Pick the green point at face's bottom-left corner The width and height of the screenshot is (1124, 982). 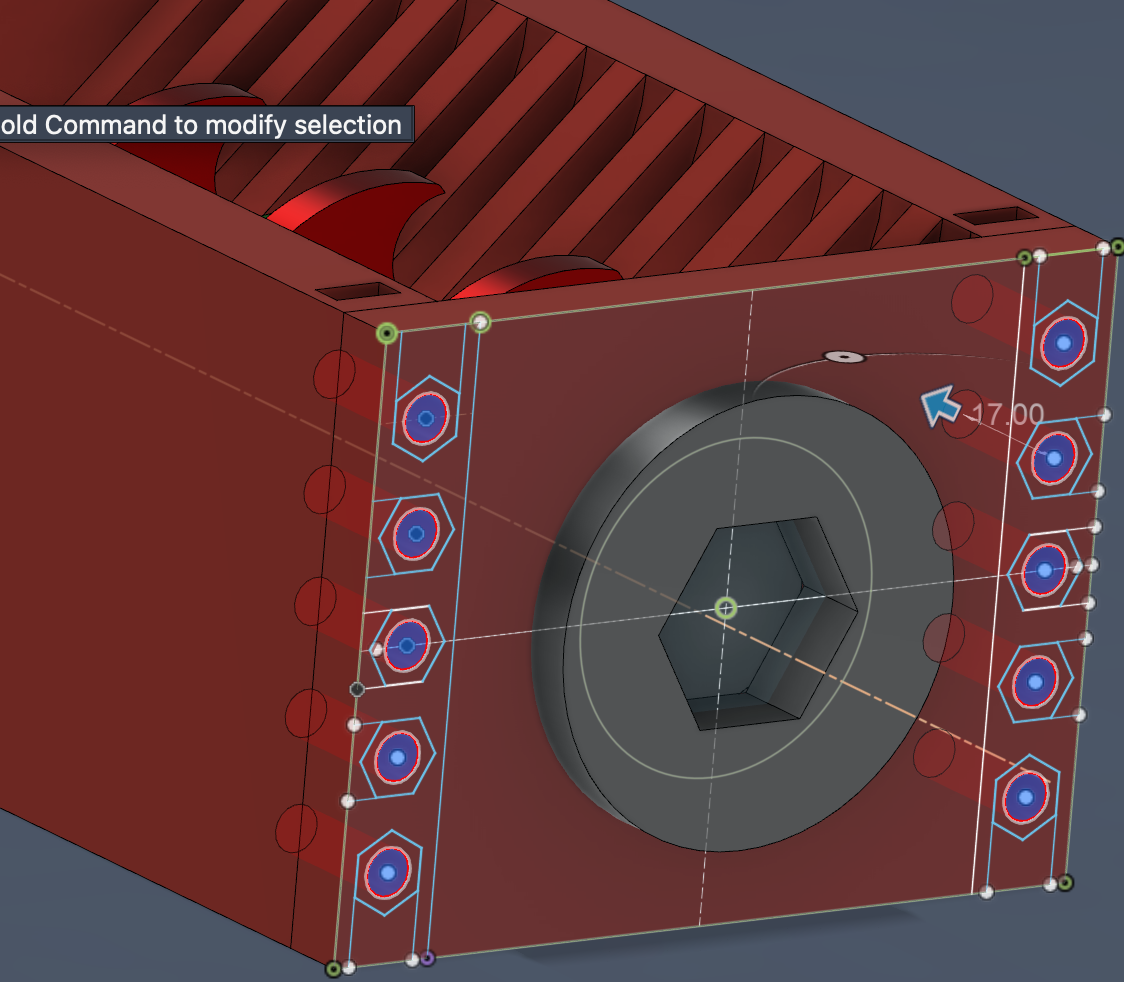pos(333,968)
